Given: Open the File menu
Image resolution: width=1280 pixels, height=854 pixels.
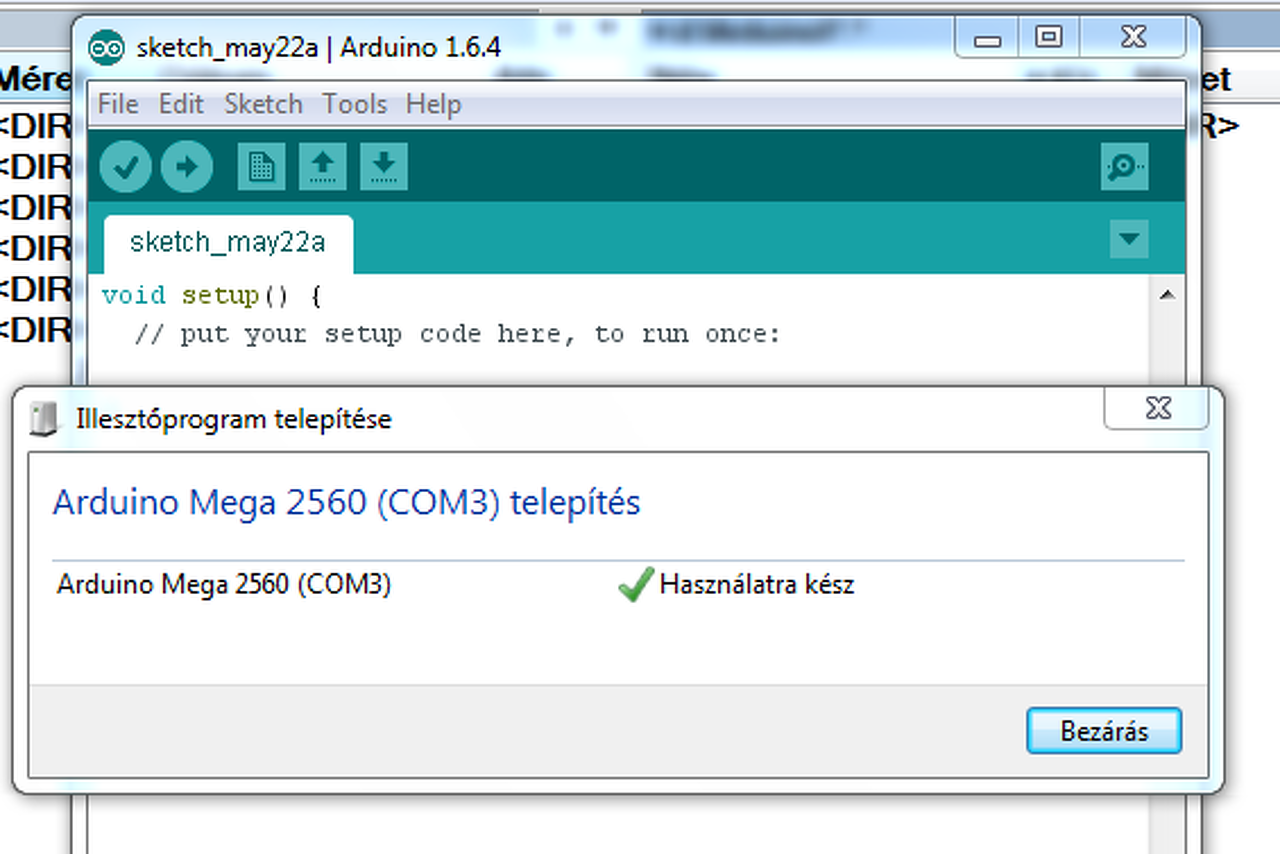Looking at the screenshot, I should click(118, 104).
